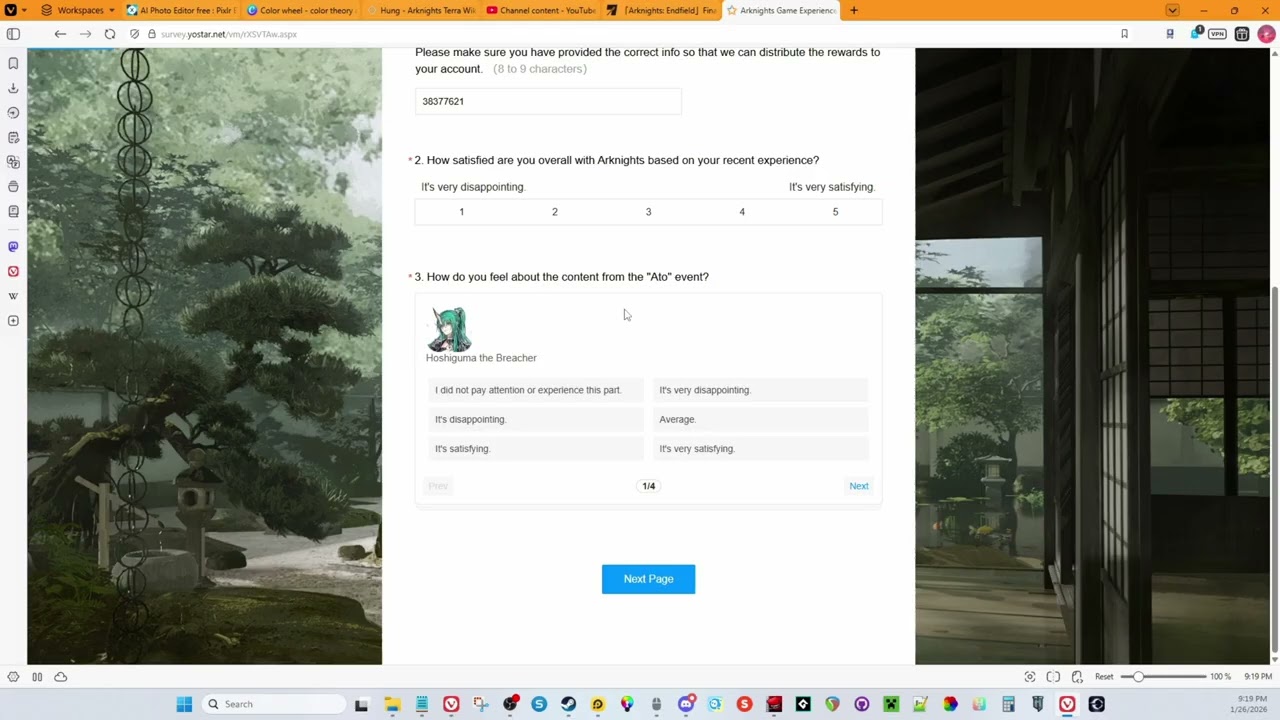Open Windows Start menu
The image size is (1280, 720).
pos(184,704)
